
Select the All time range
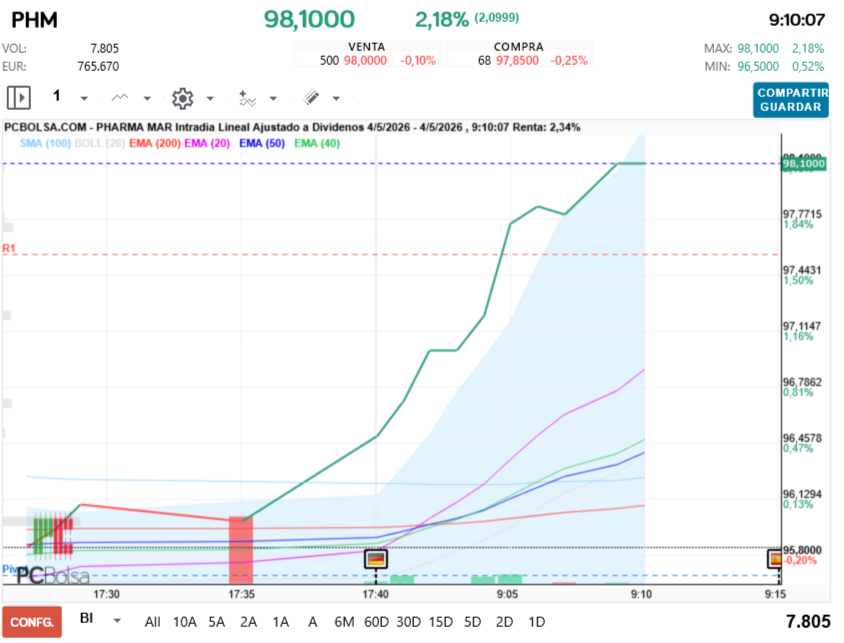click(152, 622)
